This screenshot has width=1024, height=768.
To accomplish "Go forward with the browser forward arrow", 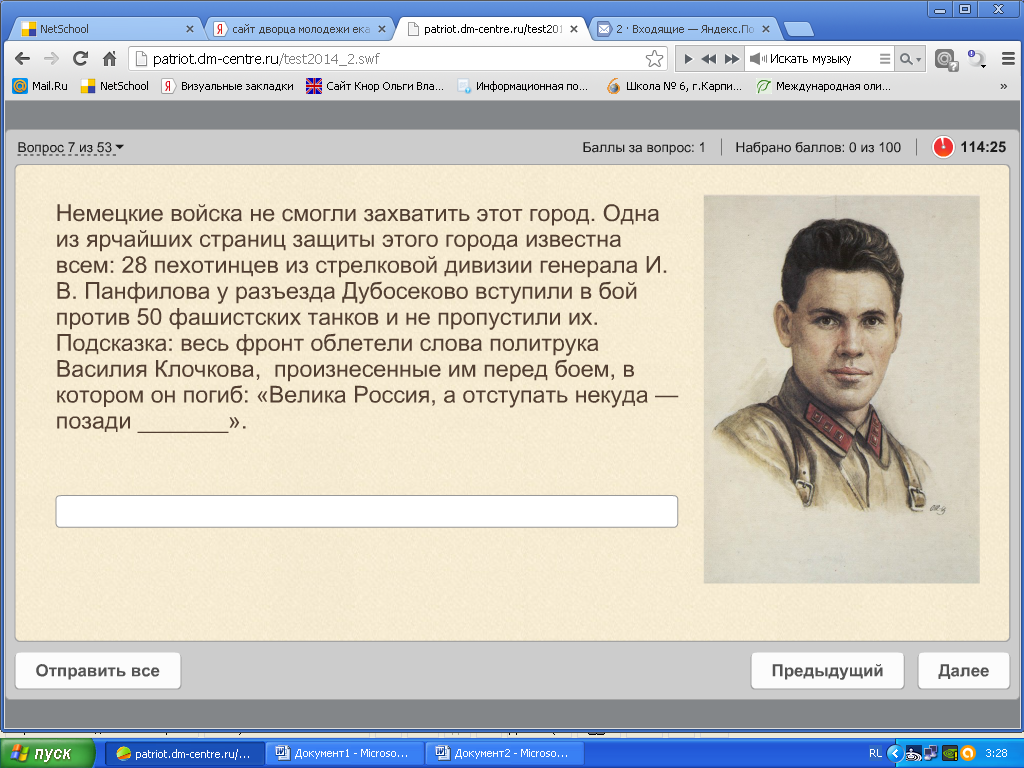I will click(51, 59).
